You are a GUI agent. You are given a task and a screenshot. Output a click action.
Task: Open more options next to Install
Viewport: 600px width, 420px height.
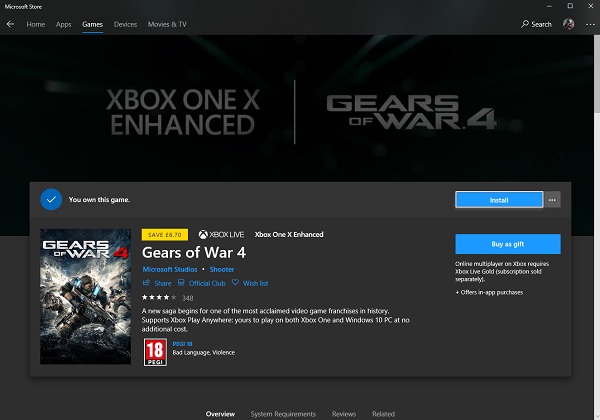[552, 200]
